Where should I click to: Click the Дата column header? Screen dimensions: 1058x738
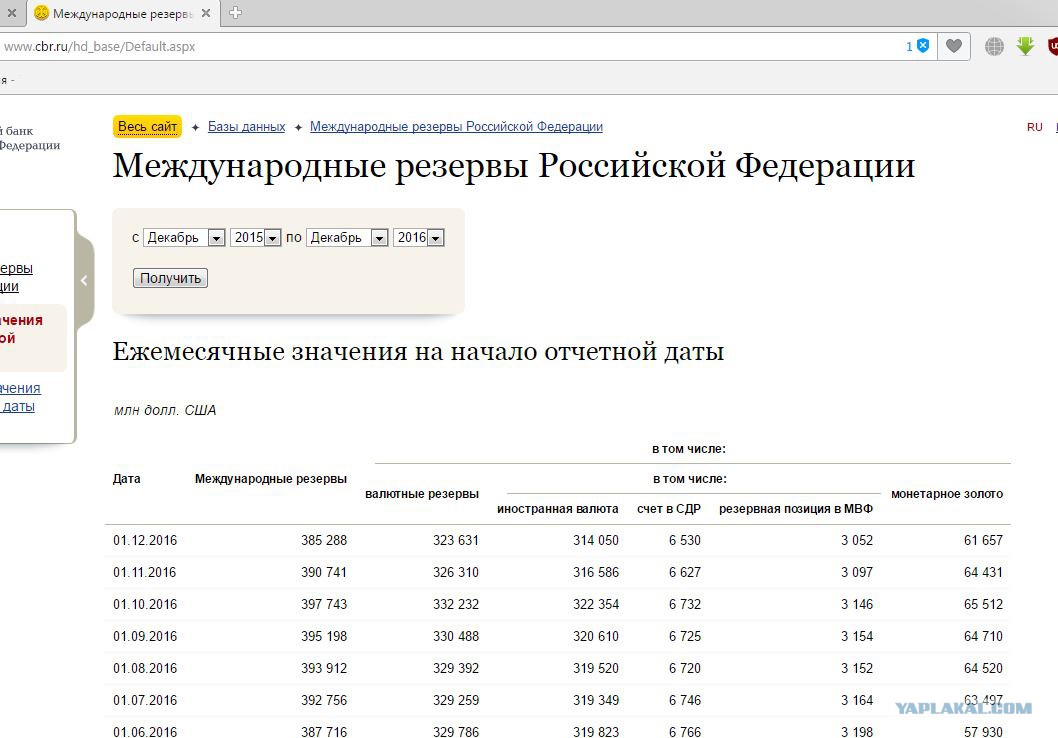point(127,479)
